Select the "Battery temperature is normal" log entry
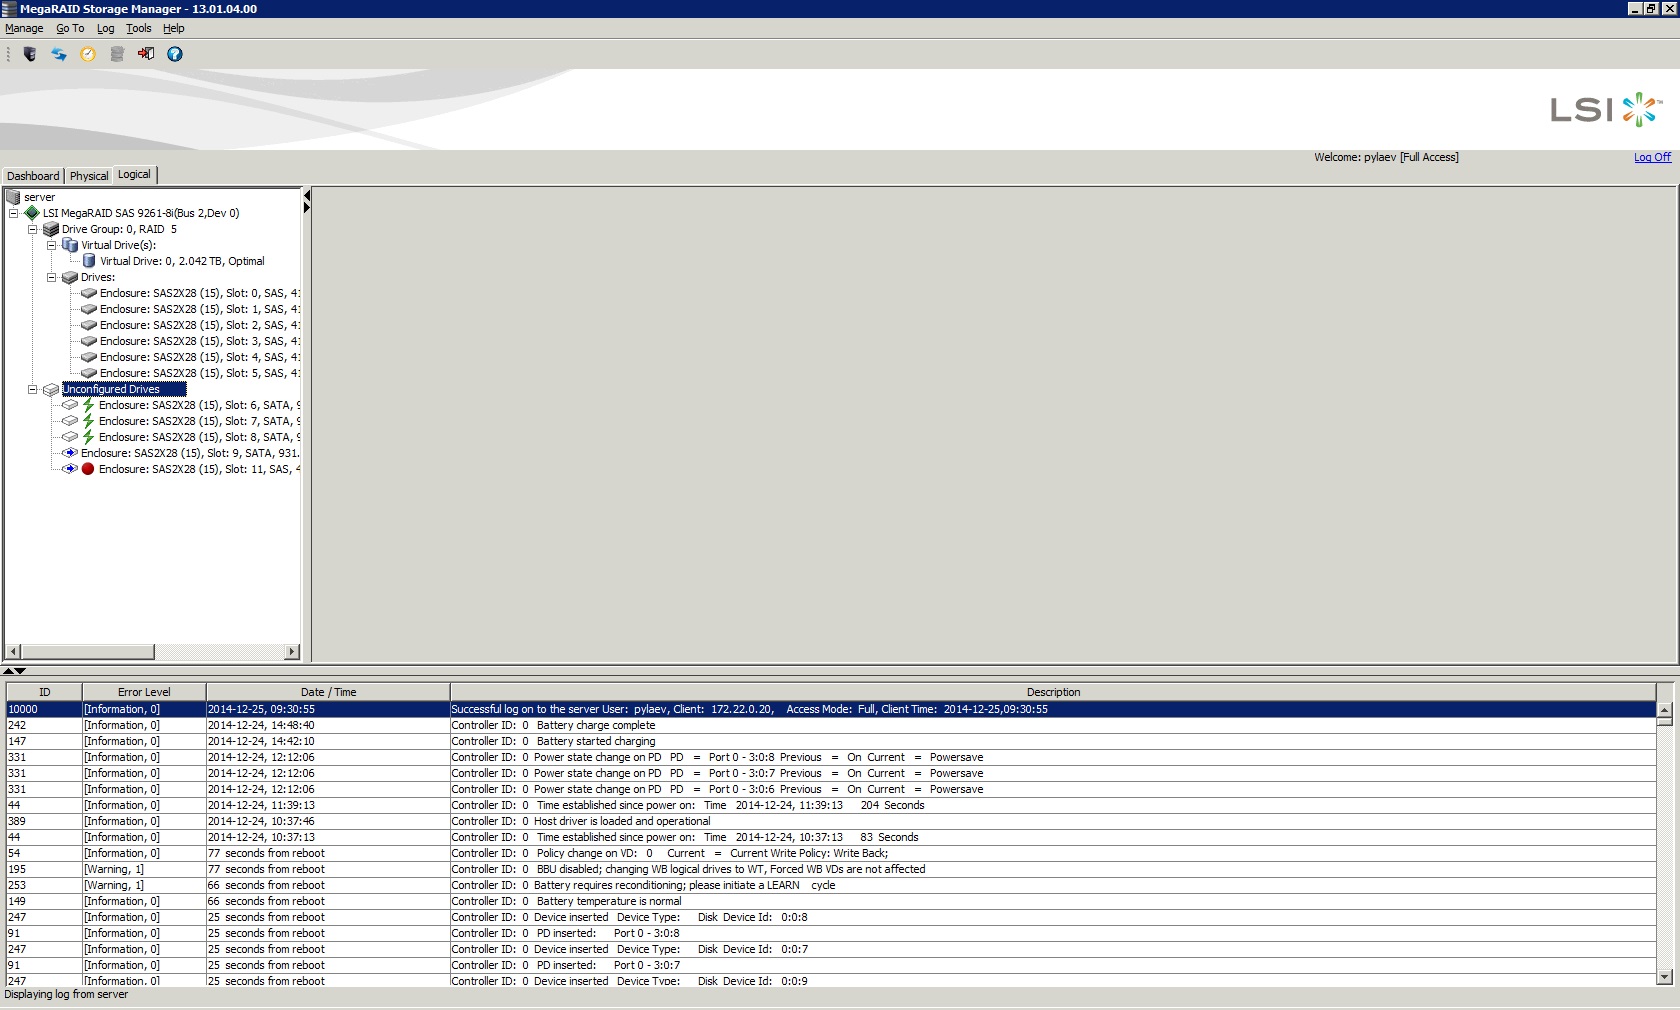Image resolution: width=1680 pixels, height=1010 pixels. point(831,901)
